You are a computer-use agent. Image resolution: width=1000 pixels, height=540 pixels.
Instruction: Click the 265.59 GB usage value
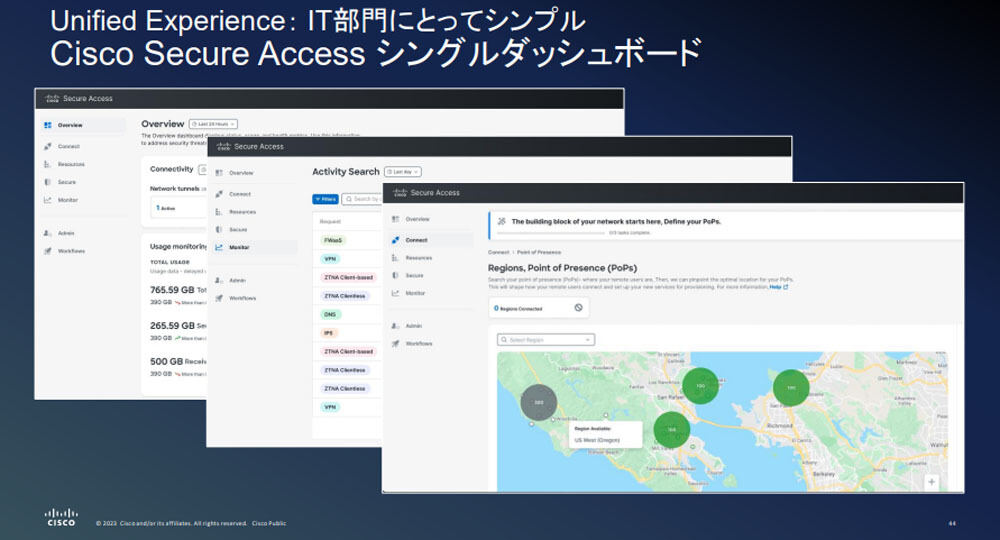pyautogui.click(x=172, y=325)
